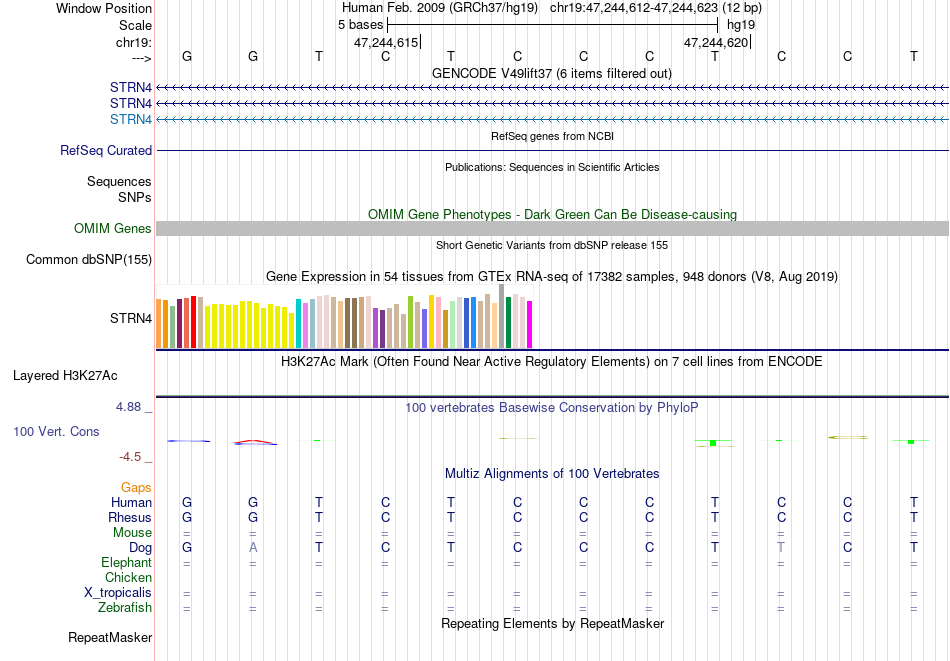This screenshot has width=950, height=661.
Task: Open Multiz Alignments of 100 Vertebrates title
Action: [552, 473]
